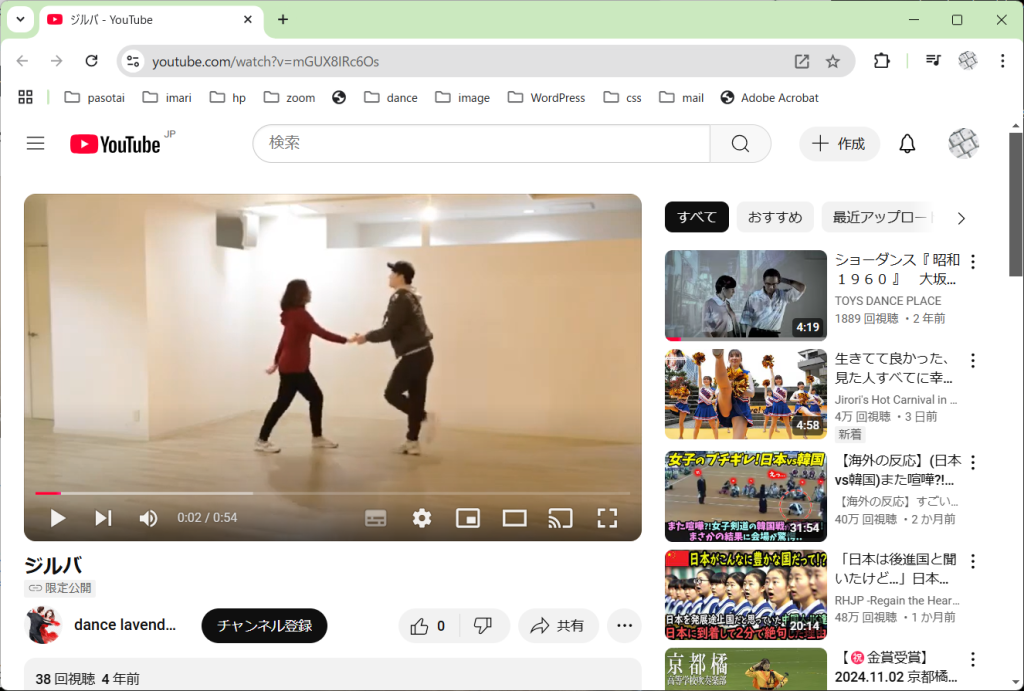Screen dimensions: 1024x691
Task: Open options for 海外の反応 日本vs韓国 video
Action: click(x=973, y=462)
